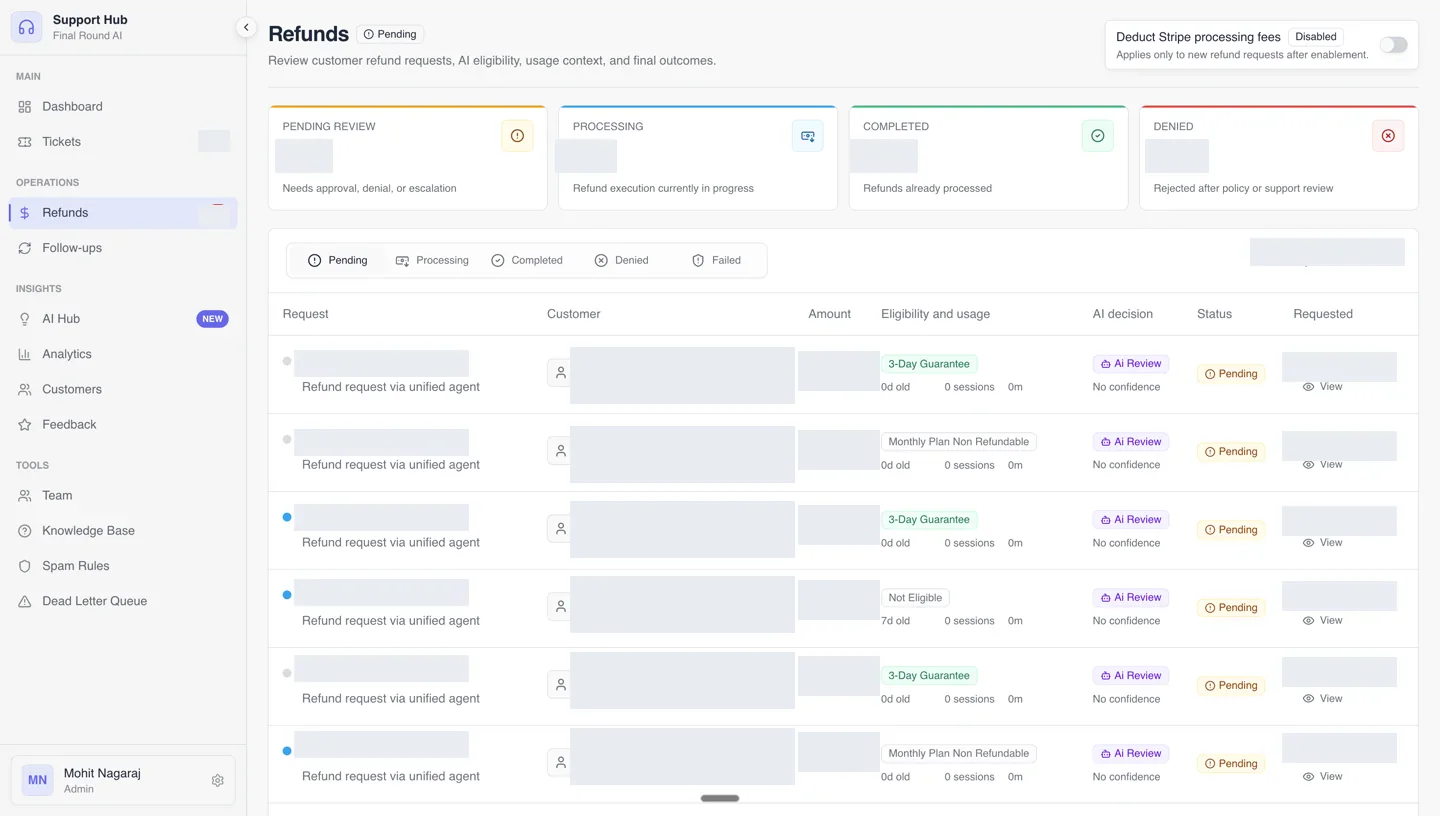
Task: Click the AI Hub lightbulb icon
Action: coord(25,319)
